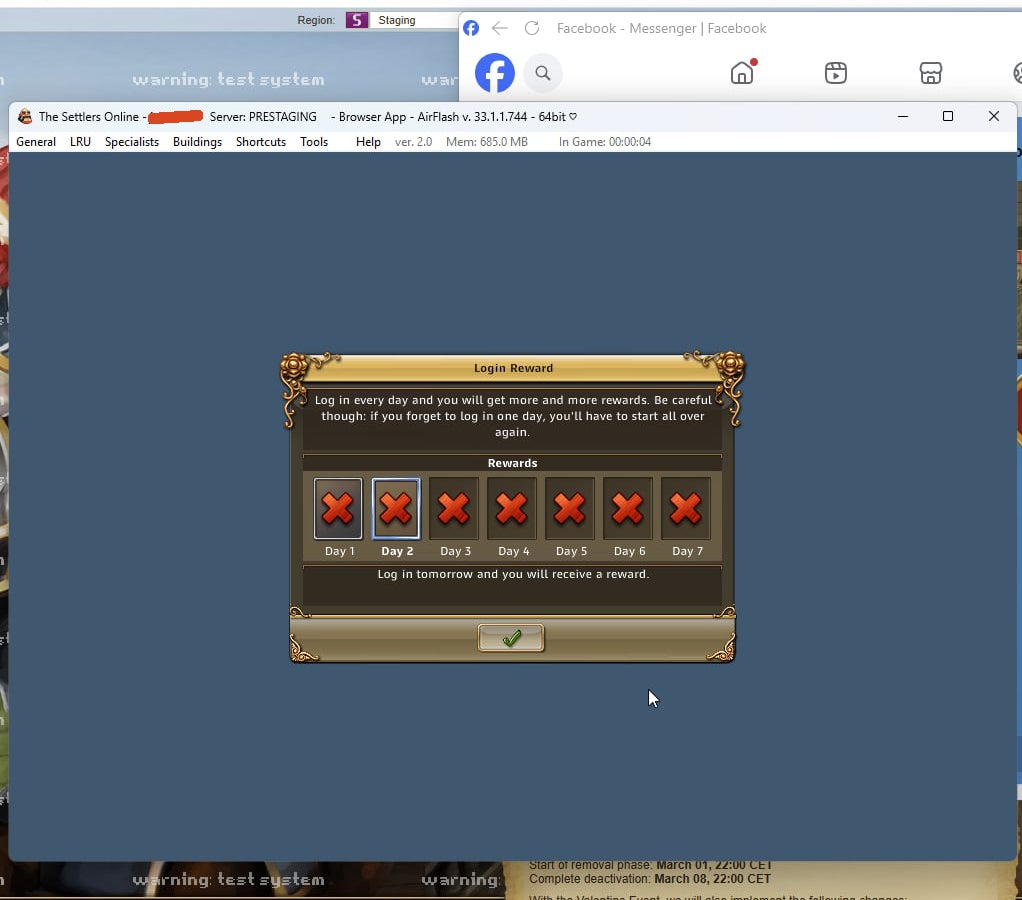The height and width of the screenshot is (900, 1022).
Task: Open the Help menu
Action: click(368, 141)
